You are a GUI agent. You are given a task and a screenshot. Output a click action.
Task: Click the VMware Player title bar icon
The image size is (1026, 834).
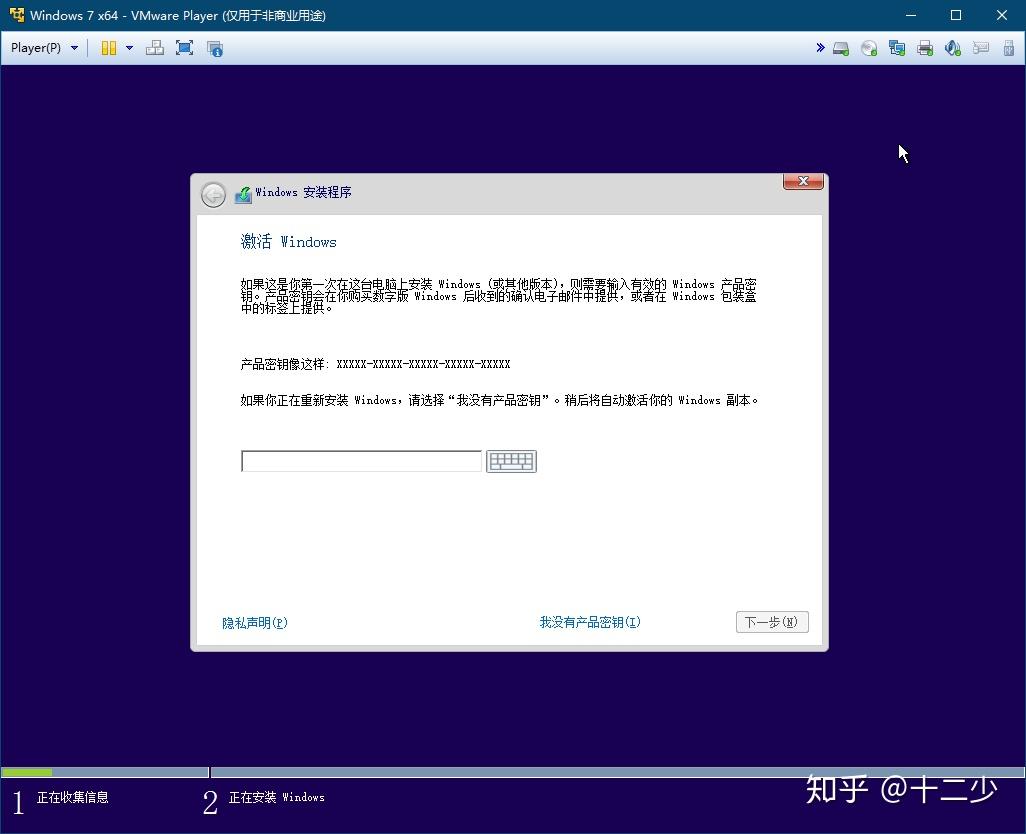pos(16,14)
